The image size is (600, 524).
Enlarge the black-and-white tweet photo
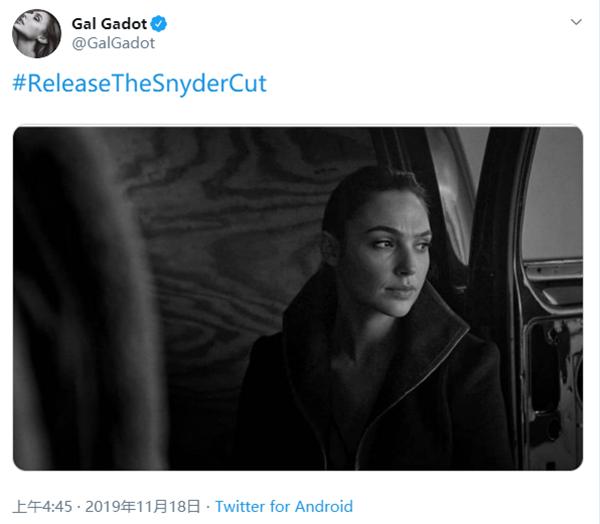point(298,298)
